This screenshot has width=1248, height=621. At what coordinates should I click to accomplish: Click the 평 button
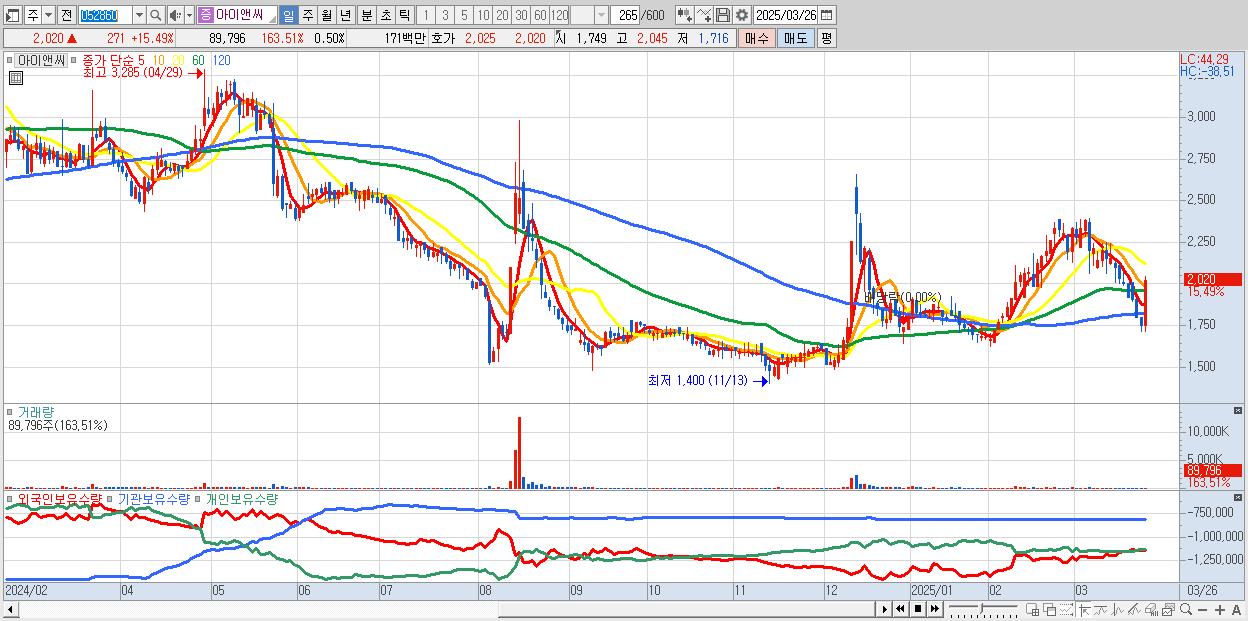click(826, 38)
